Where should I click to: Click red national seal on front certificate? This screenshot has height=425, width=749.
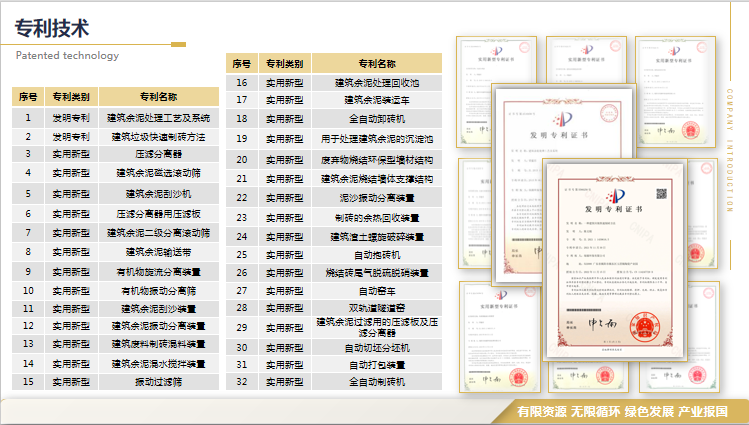click(644, 327)
